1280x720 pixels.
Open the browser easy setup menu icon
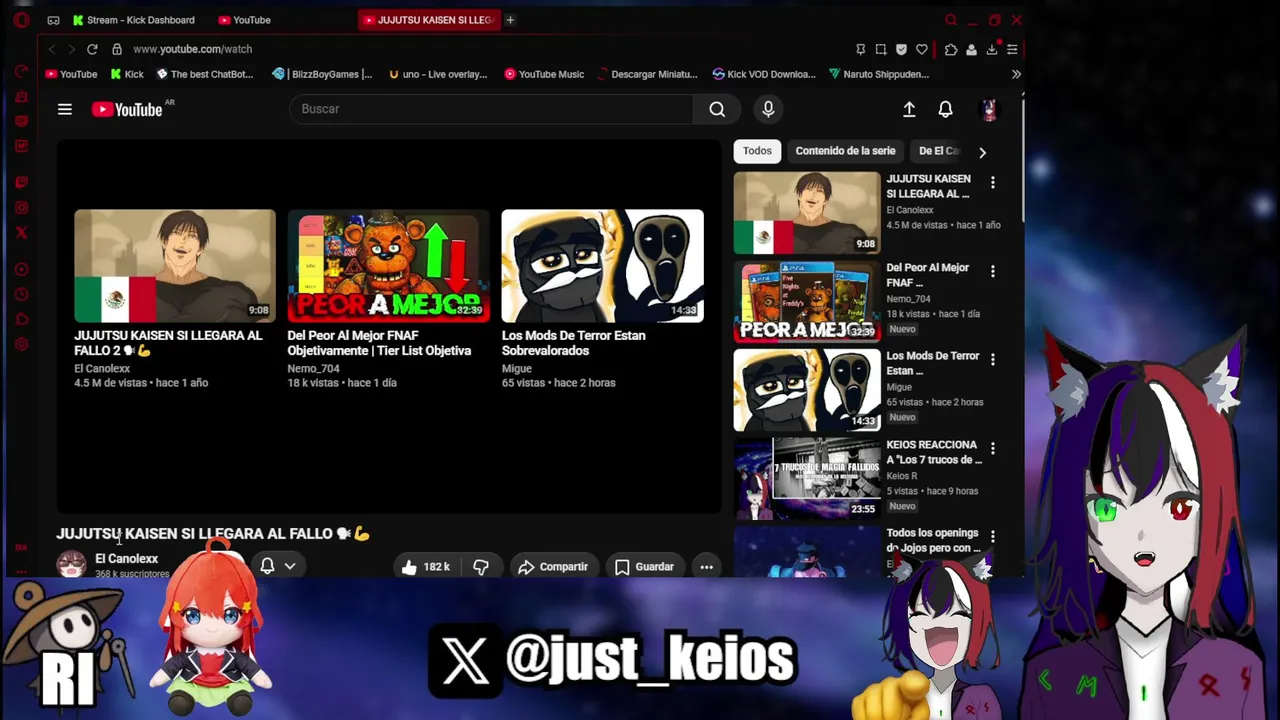click(x=1012, y=49)
